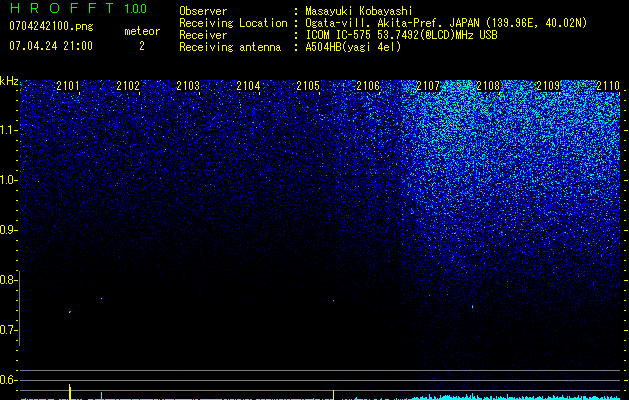629x400 pixels.
Task: Click the kHz axis unit label
Action: pos(9,81)
